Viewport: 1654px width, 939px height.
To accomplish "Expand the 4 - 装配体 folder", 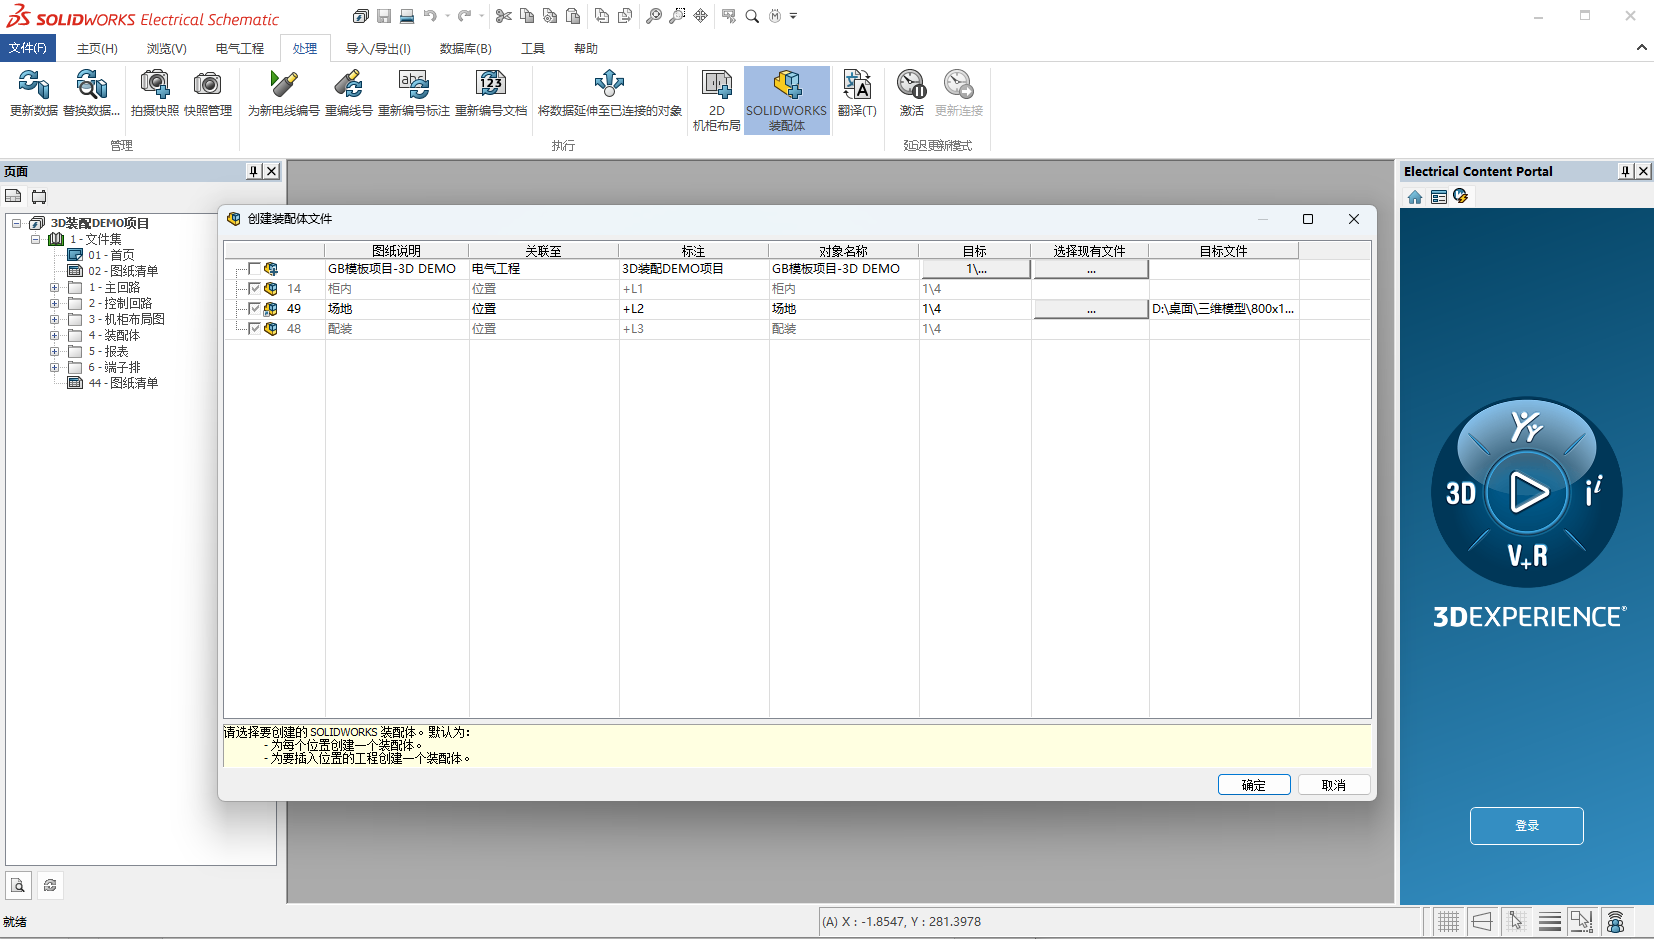I will (55, 335).
